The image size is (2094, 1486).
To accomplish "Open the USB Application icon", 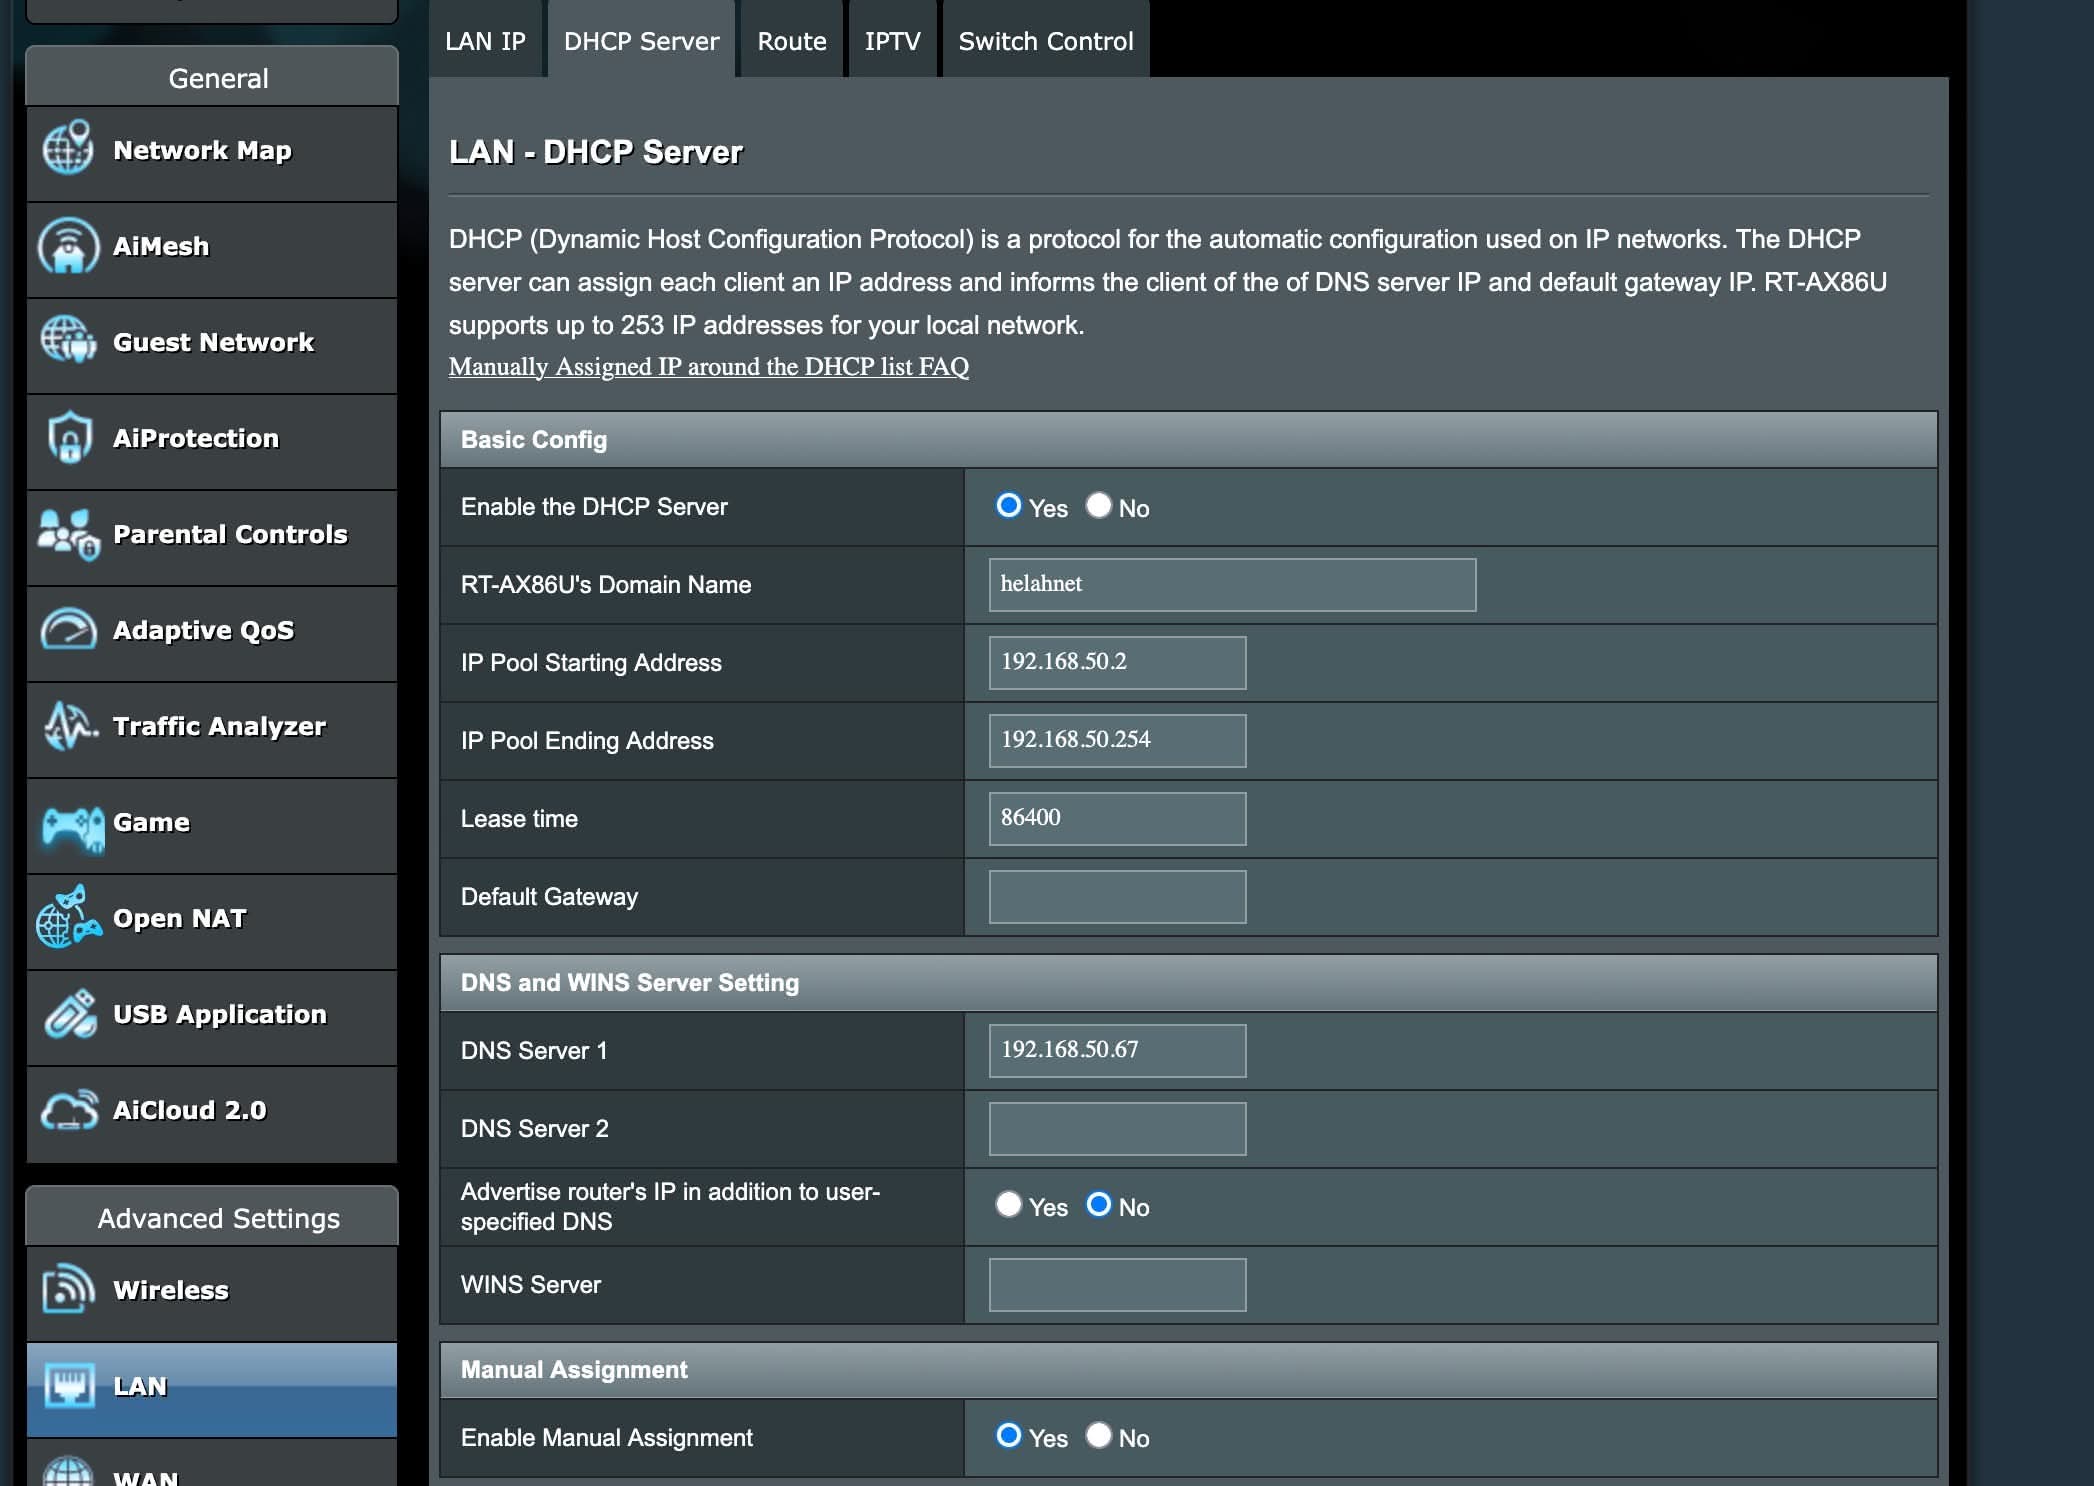I will pyautogui.click(x=68, y=1014).
